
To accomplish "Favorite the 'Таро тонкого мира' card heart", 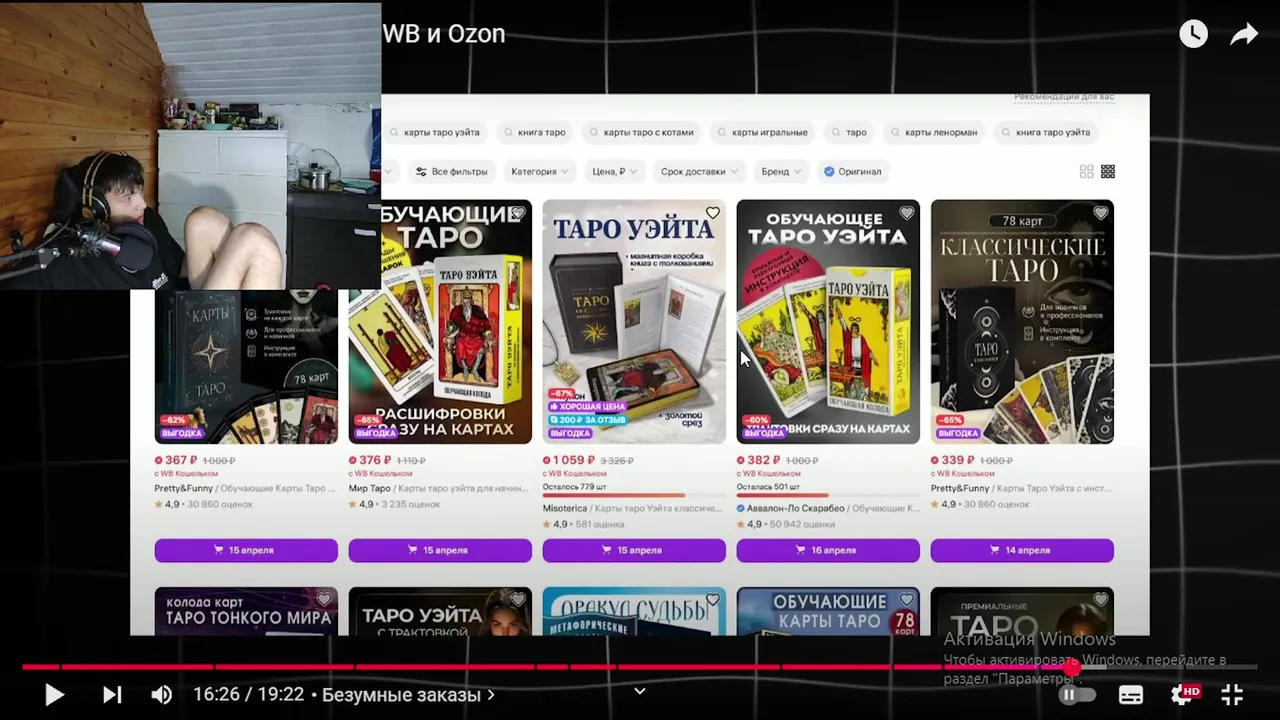I will [x=324, y=600].
